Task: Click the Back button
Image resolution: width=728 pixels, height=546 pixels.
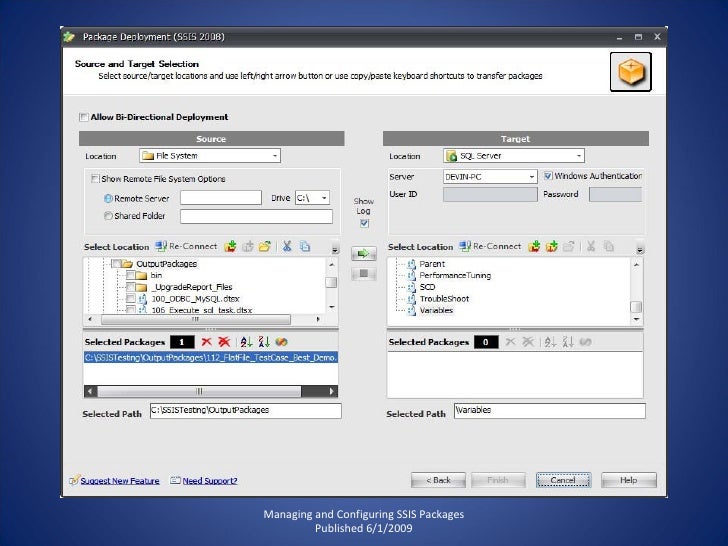Action: 438,480
